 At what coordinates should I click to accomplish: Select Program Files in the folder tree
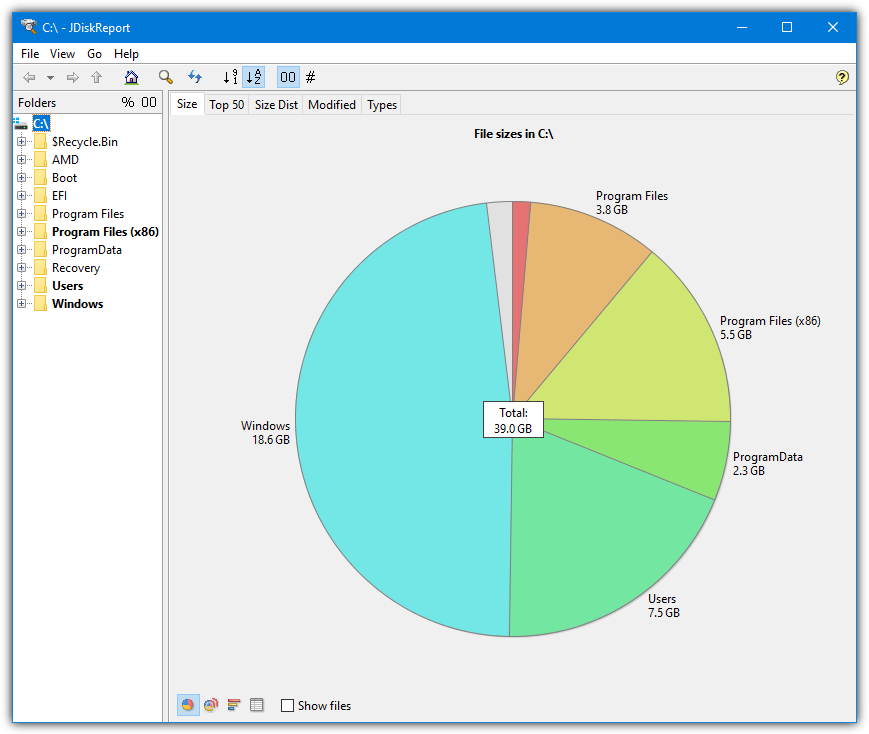click(x=88, y=214)
